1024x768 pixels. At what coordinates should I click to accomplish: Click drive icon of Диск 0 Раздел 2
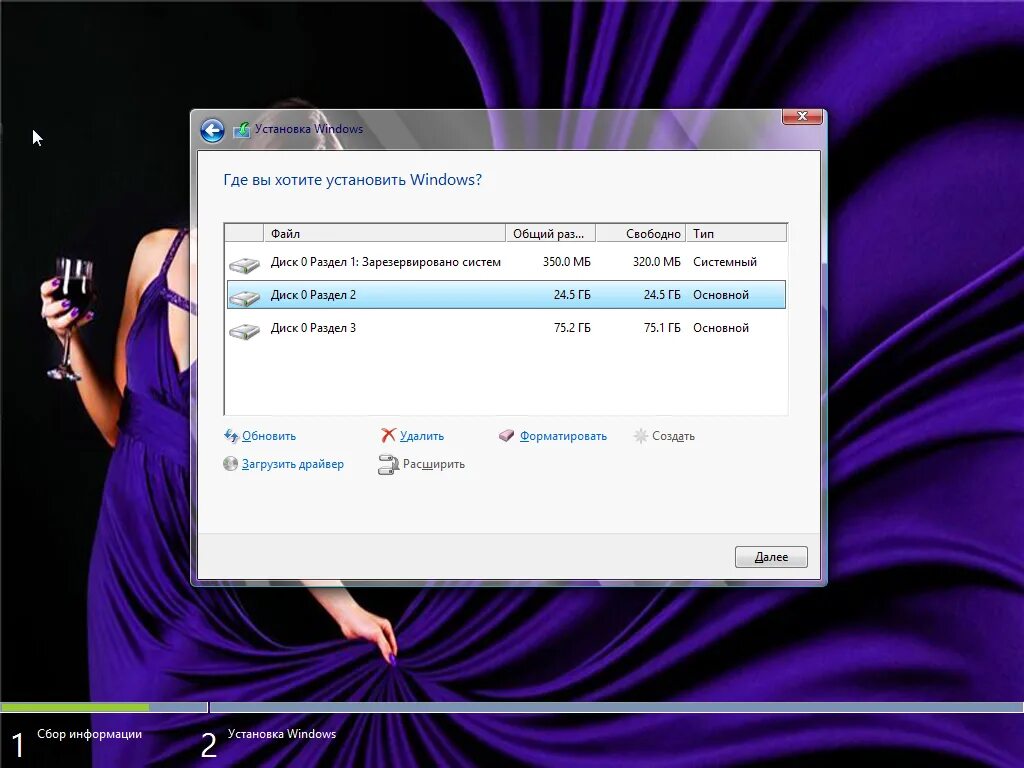tap(244, 298)
